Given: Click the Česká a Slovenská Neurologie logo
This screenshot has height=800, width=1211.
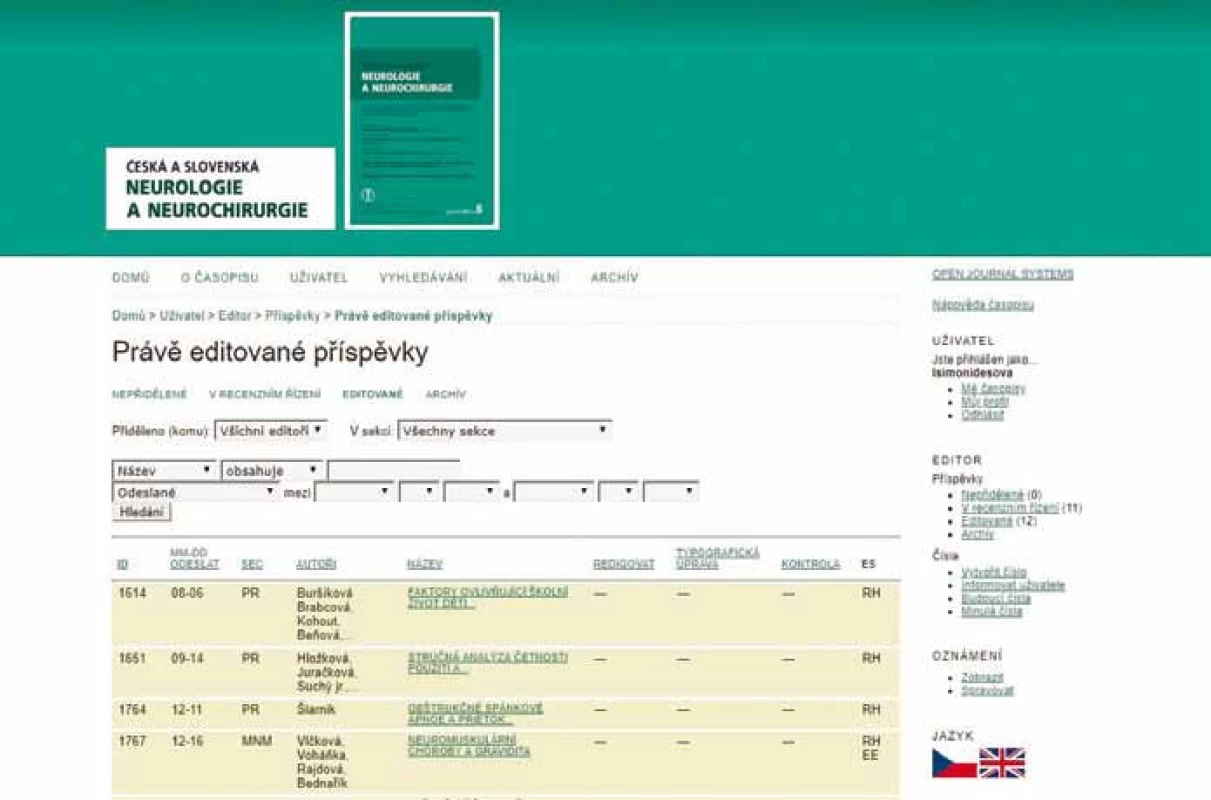Looking at the screenshot, I should coord(221,189).
